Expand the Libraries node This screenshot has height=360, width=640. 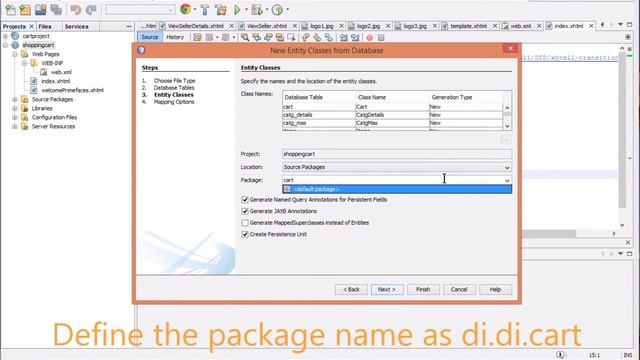point(15,108)
